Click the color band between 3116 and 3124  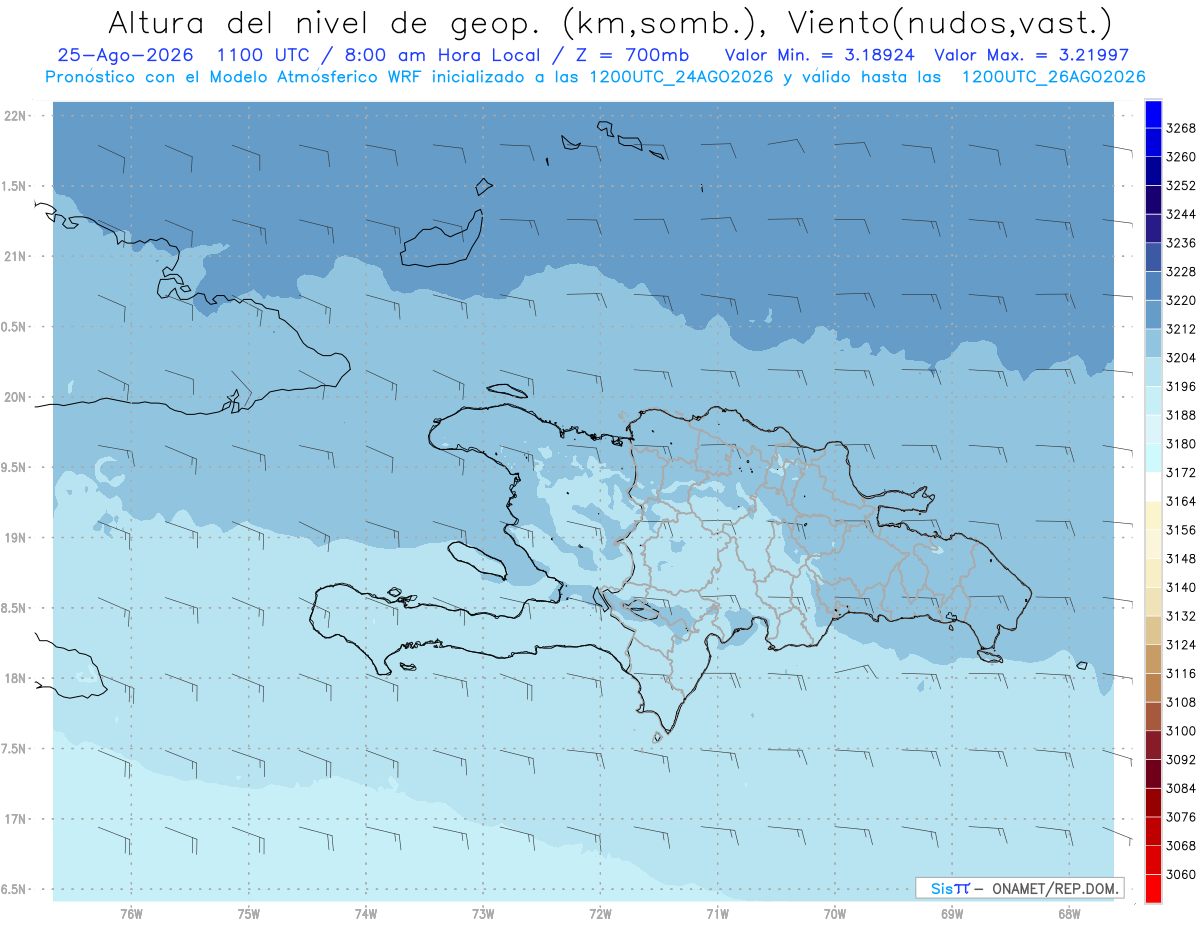click(x=1153, y=659)
